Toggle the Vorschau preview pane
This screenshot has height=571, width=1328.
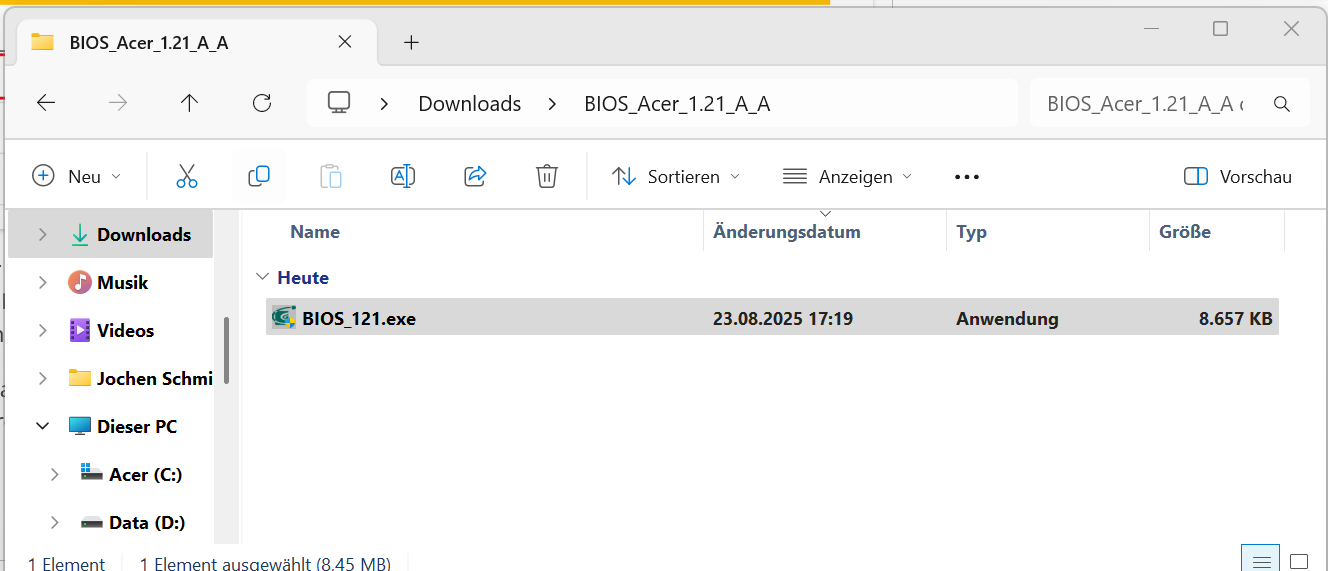coord(1238,177)
